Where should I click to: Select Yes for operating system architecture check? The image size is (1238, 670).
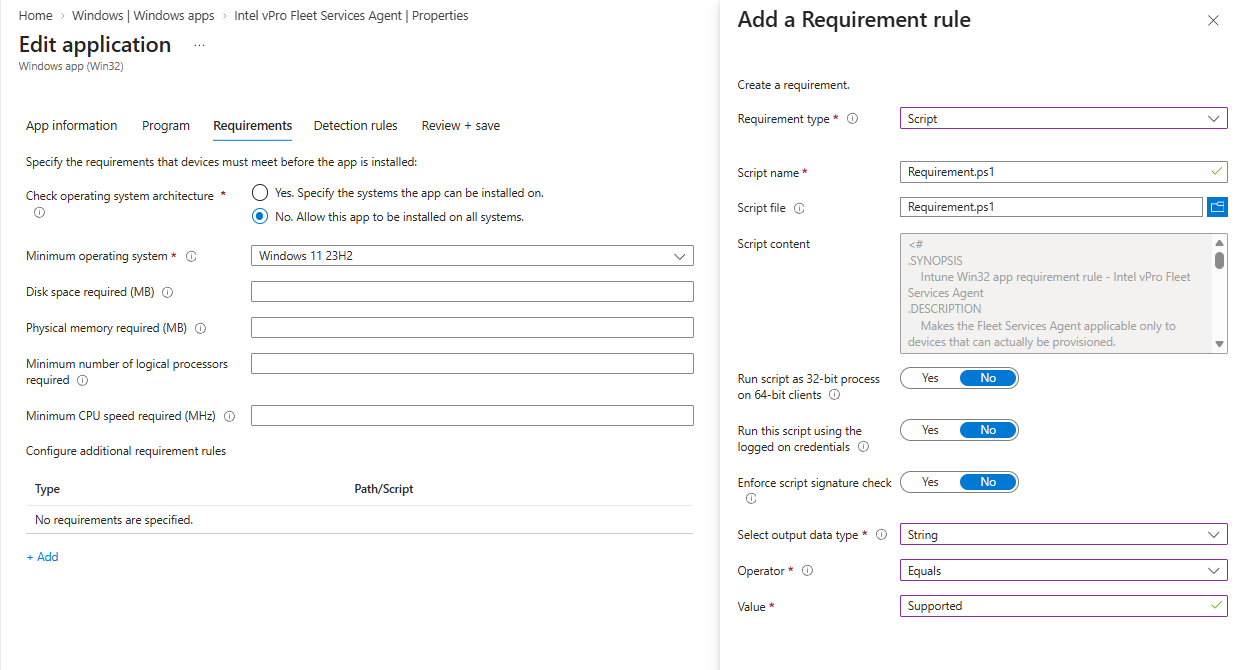(260, 192)
